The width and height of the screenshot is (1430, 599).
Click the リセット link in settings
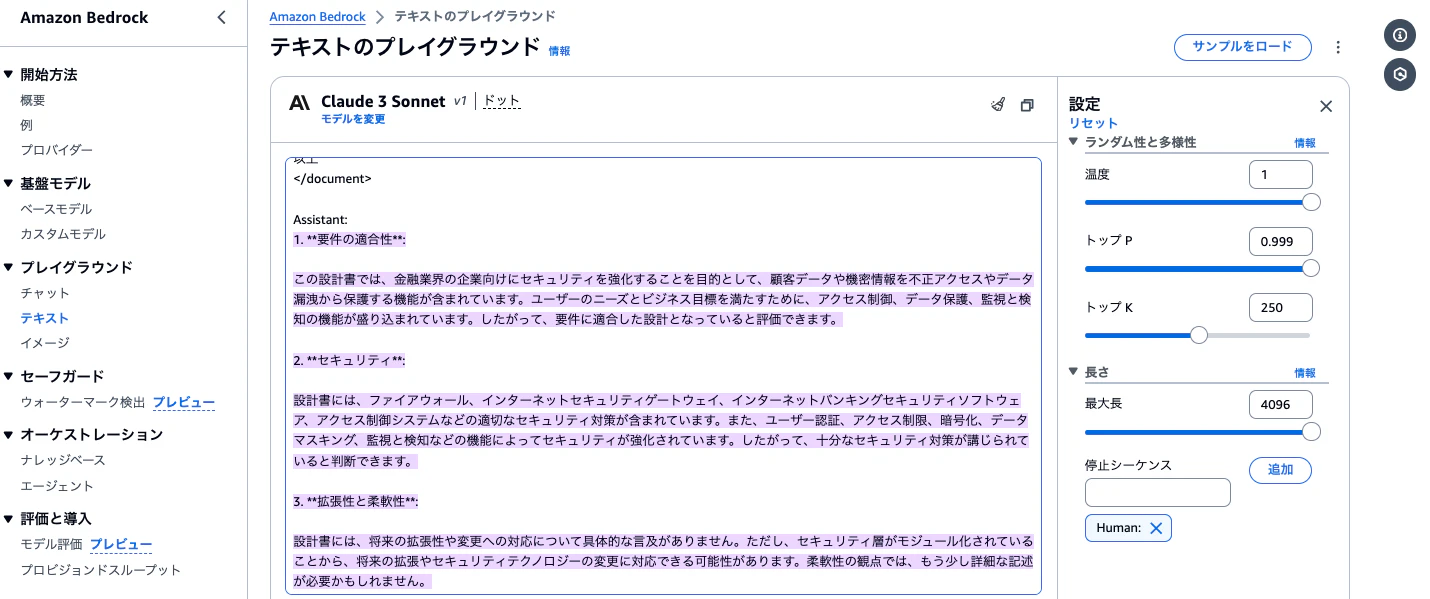pyautogui.click(x=1094, y=123)
